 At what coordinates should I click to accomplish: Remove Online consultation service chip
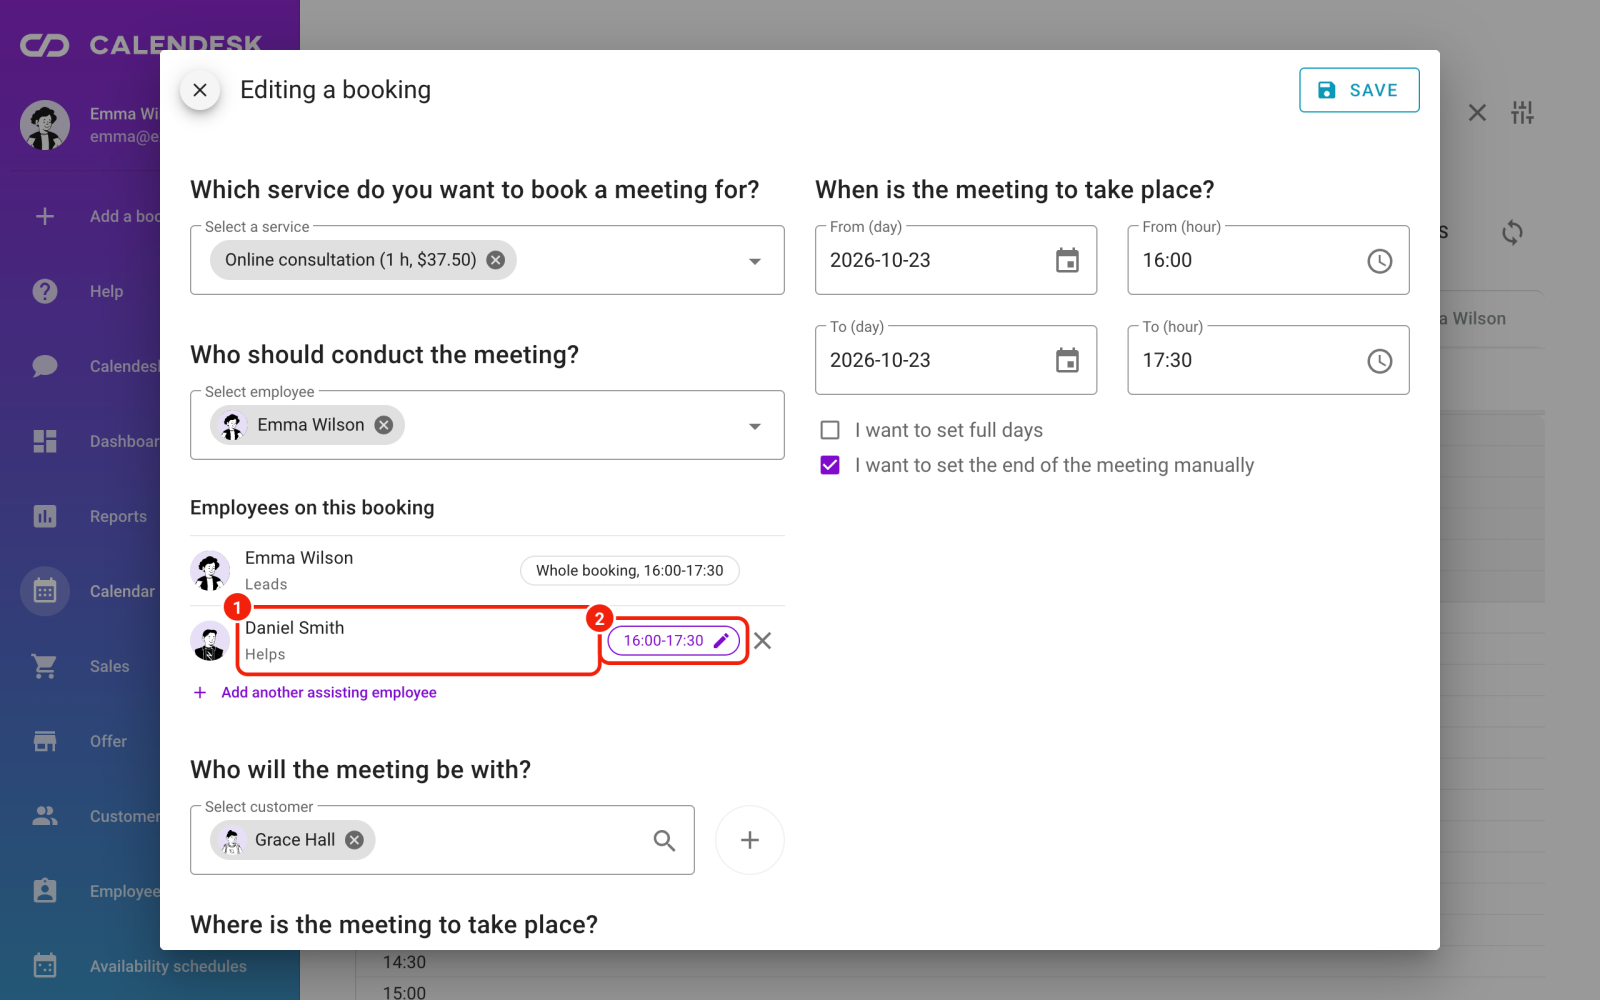[x=496, y=260]
